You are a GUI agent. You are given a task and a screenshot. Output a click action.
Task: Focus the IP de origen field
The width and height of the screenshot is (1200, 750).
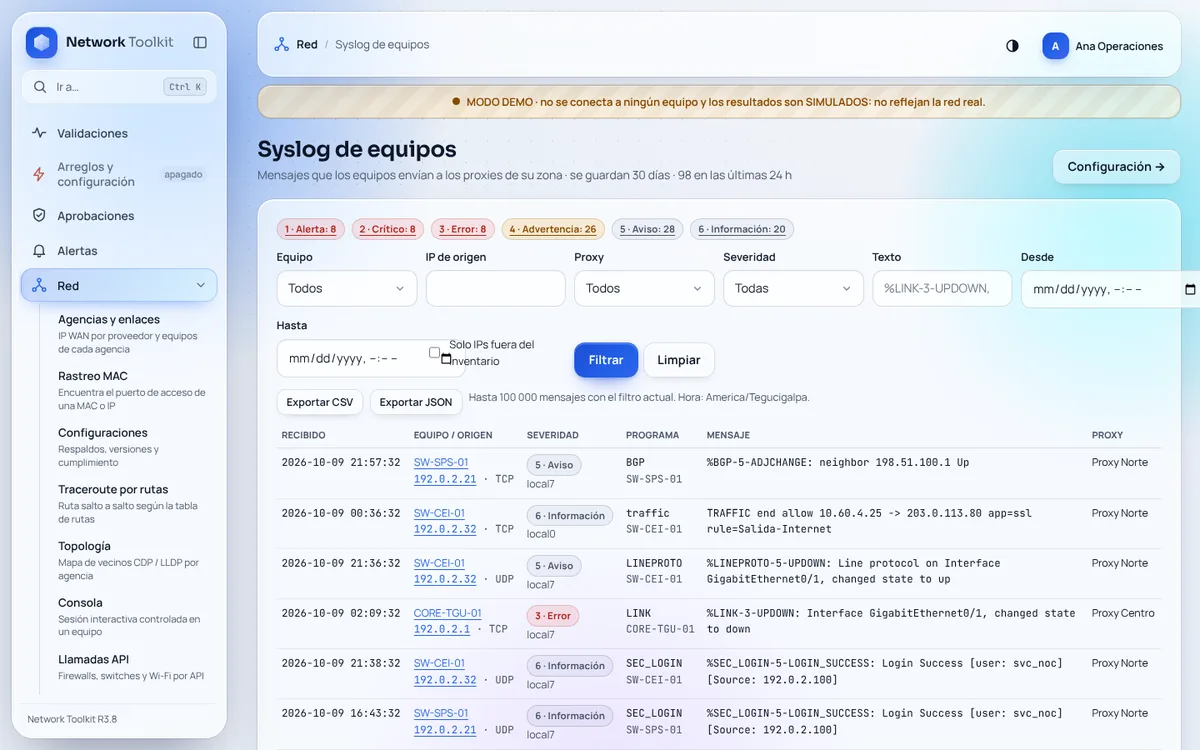[495, 288]
